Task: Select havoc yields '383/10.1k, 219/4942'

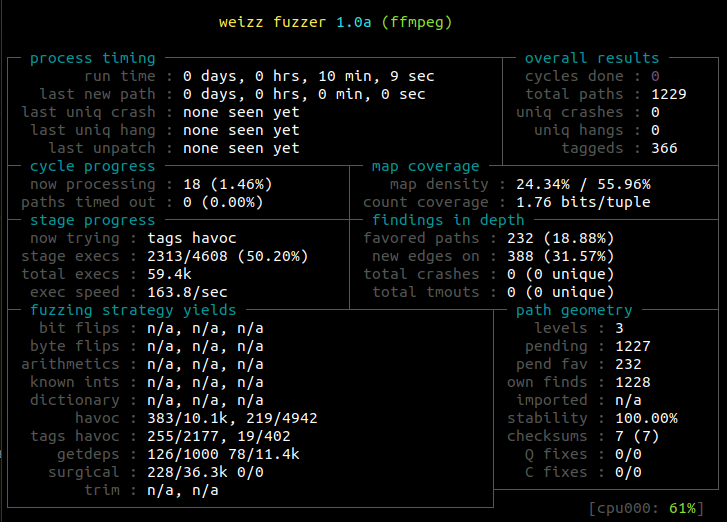Action: [x=232, y=418]
